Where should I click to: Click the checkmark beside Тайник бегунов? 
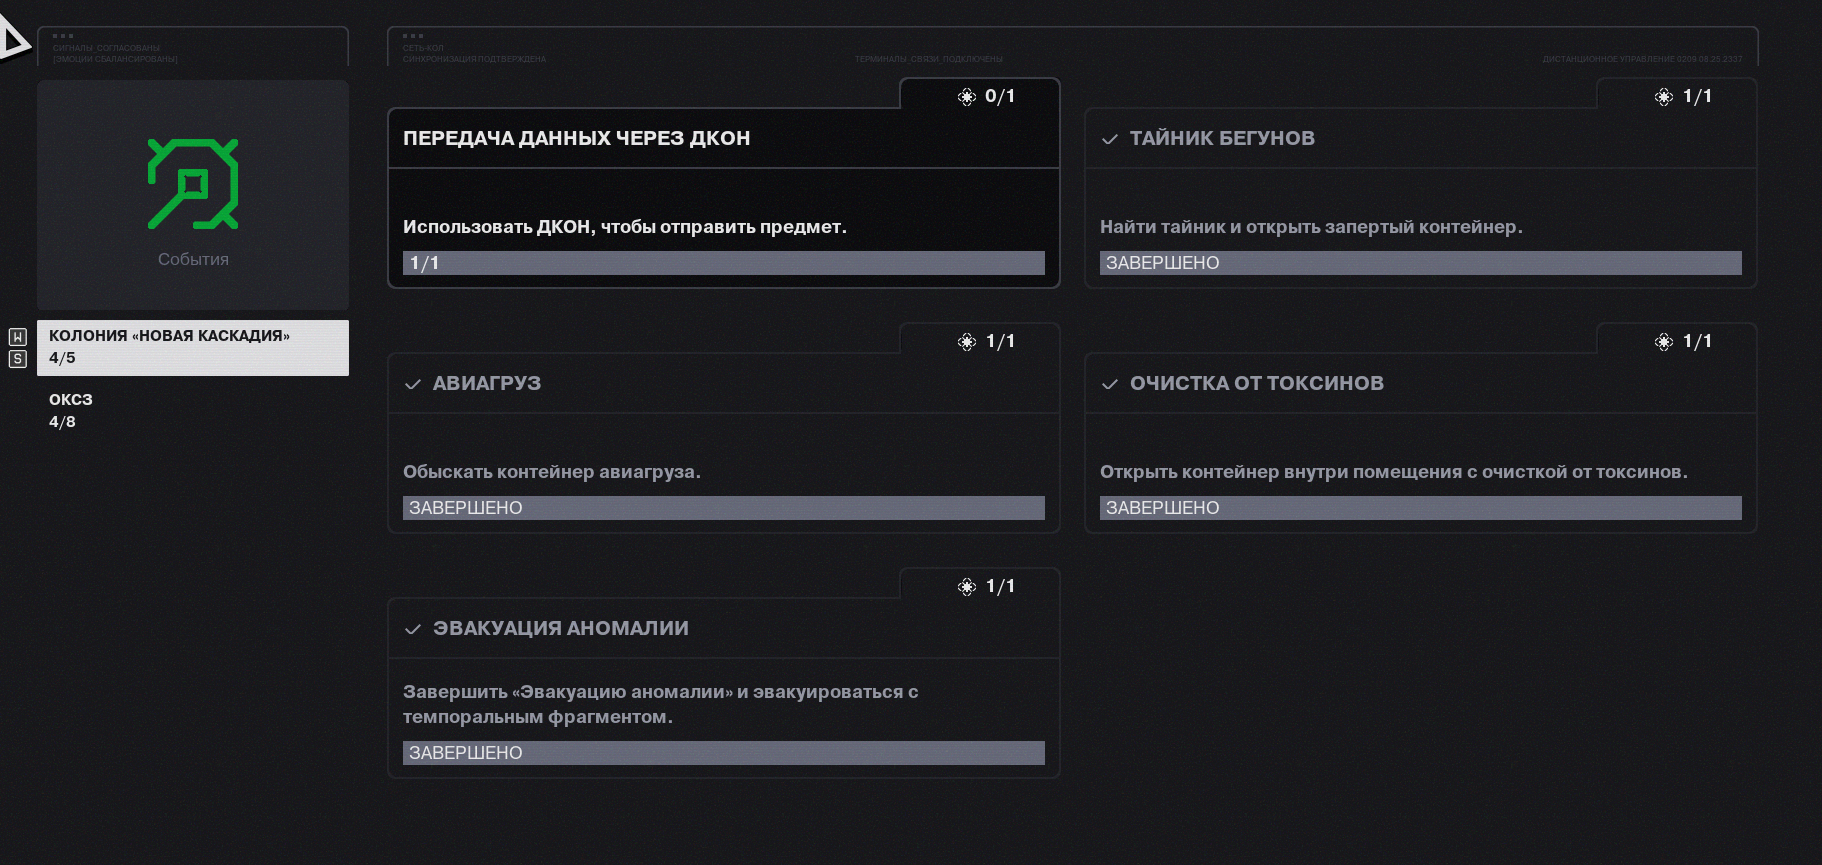coord(1109,139)
